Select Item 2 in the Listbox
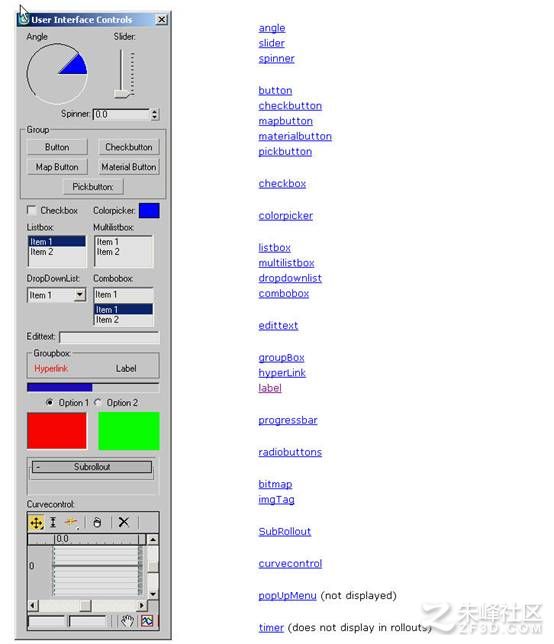 coord(57,252)
